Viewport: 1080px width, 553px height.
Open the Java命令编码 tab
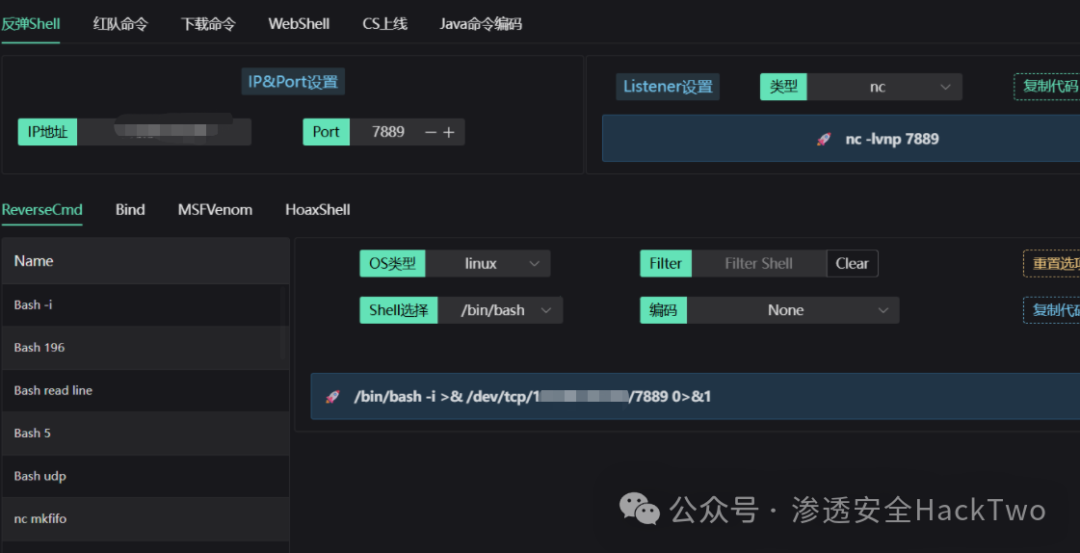click(481, 24)
